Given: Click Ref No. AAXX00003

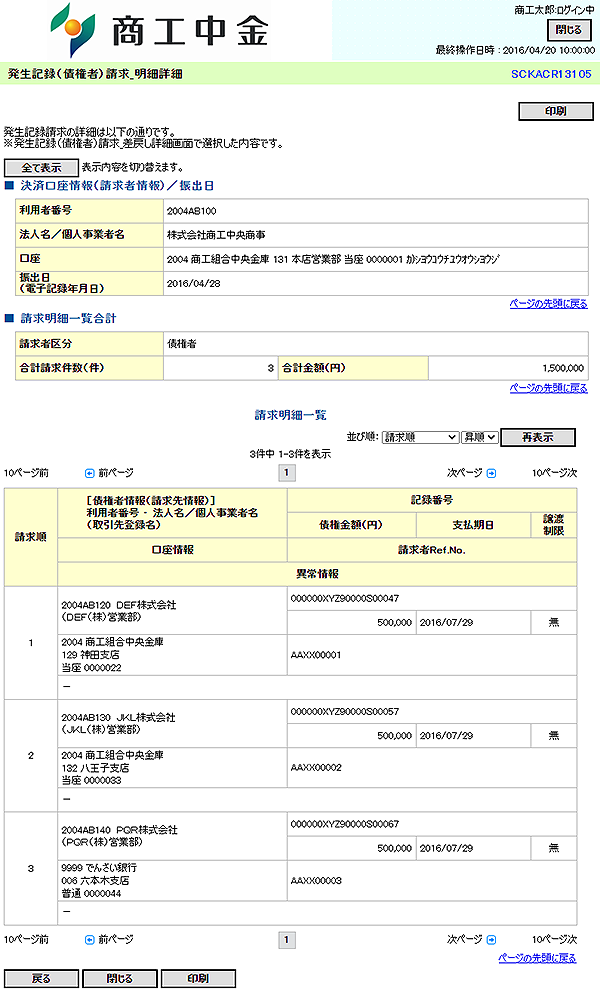Looking at the screenshot, I should (x=316, y=882).
